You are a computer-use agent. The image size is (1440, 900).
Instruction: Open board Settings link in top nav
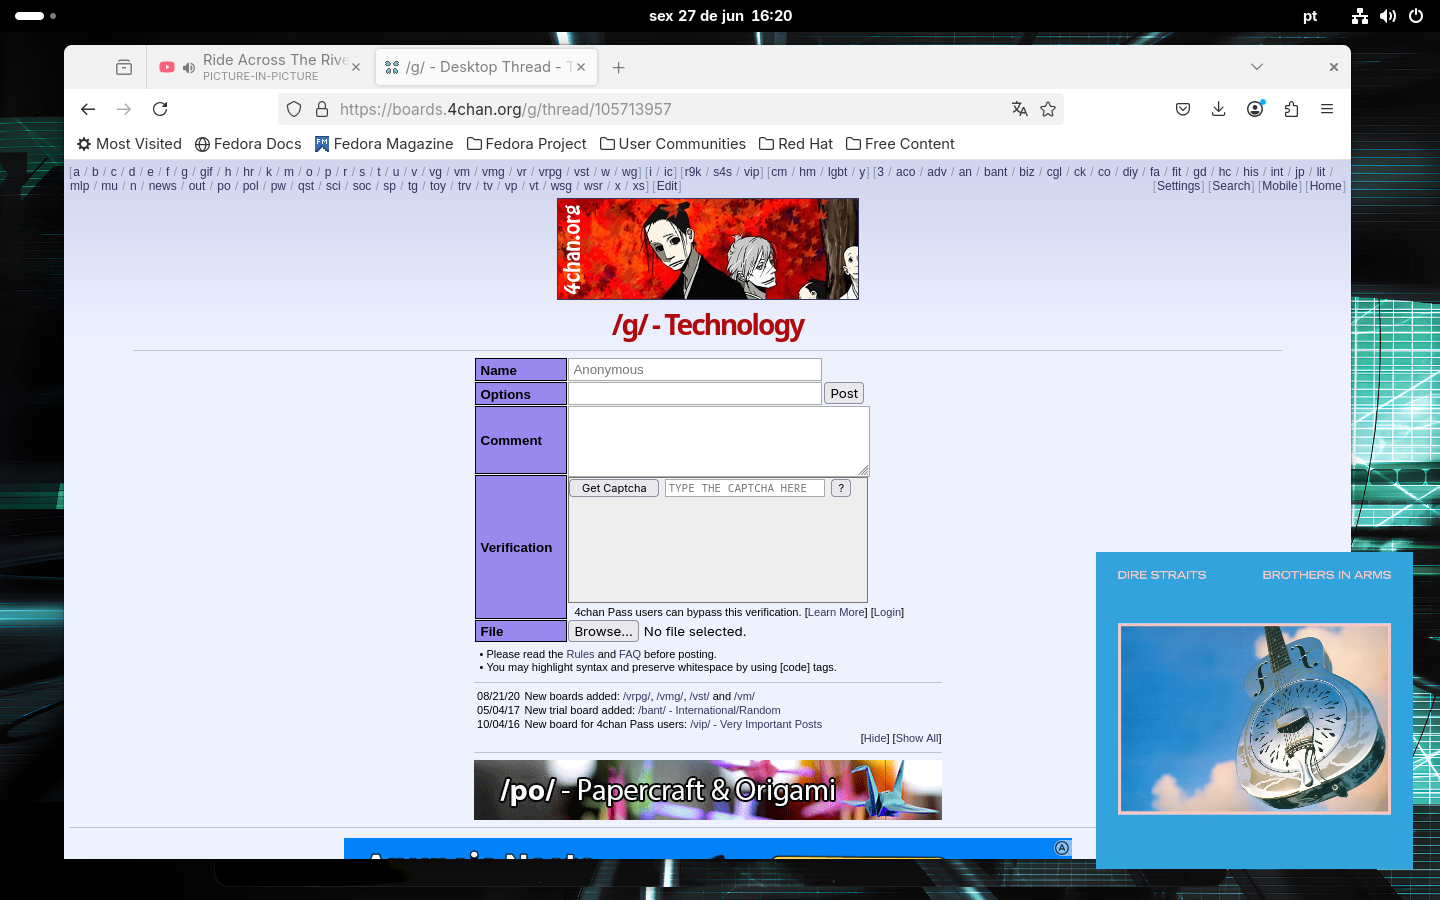click(1178, 186)
